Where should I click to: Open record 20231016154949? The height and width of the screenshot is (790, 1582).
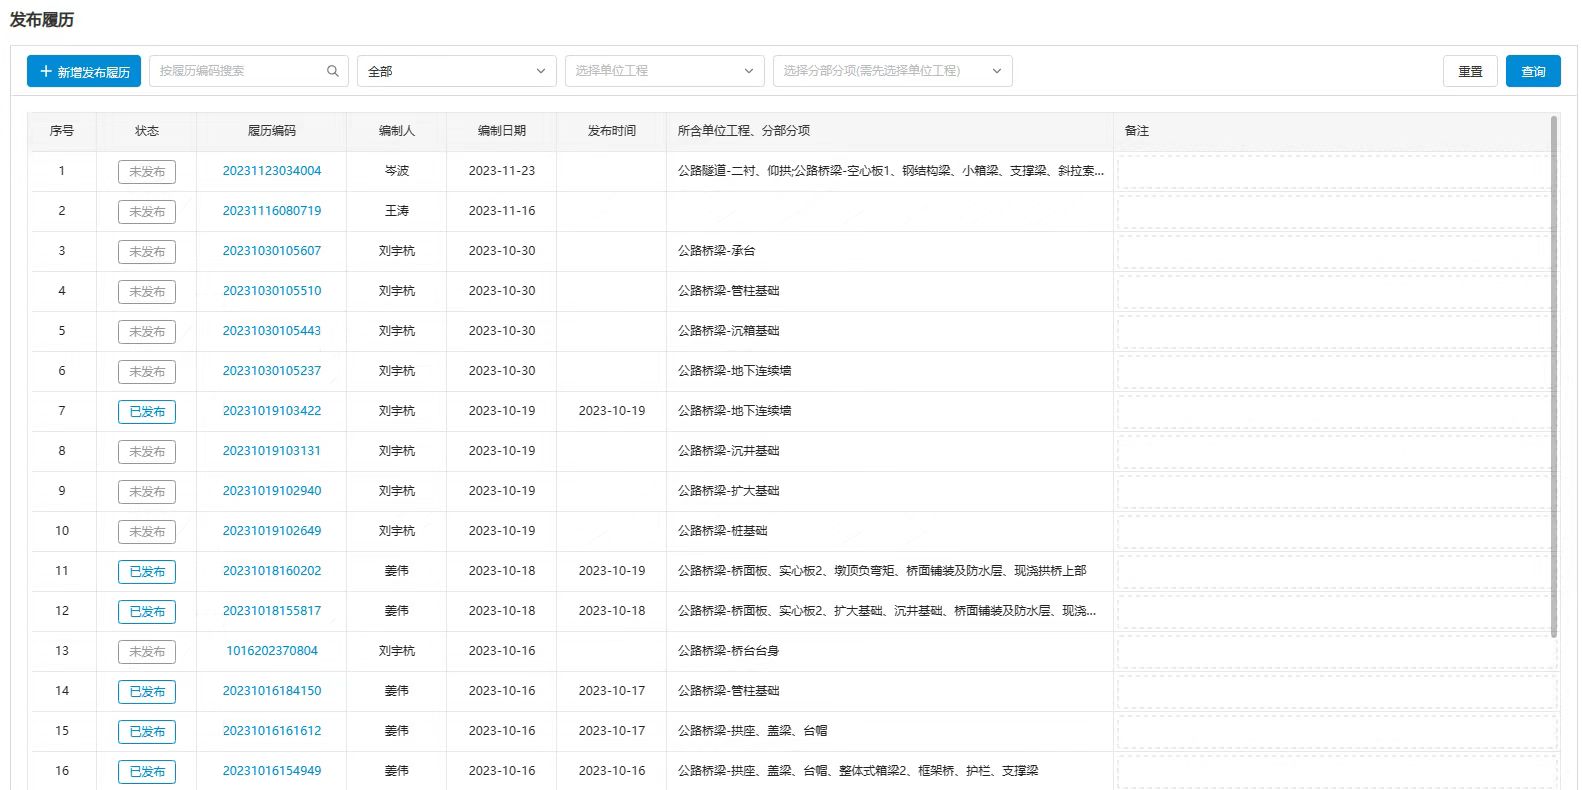[272, 771]
